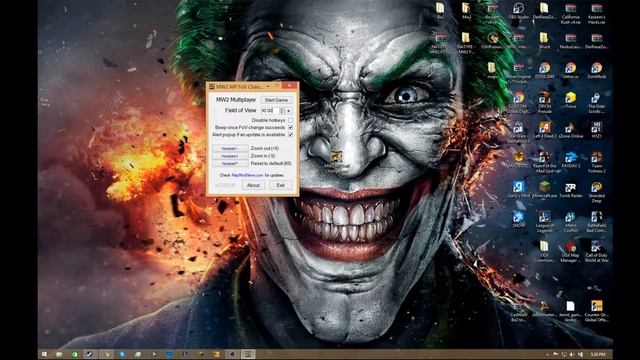
Task: Open the dropdown arrow beside Field of View
Action: pyautogui.click(x=289, y=111)
